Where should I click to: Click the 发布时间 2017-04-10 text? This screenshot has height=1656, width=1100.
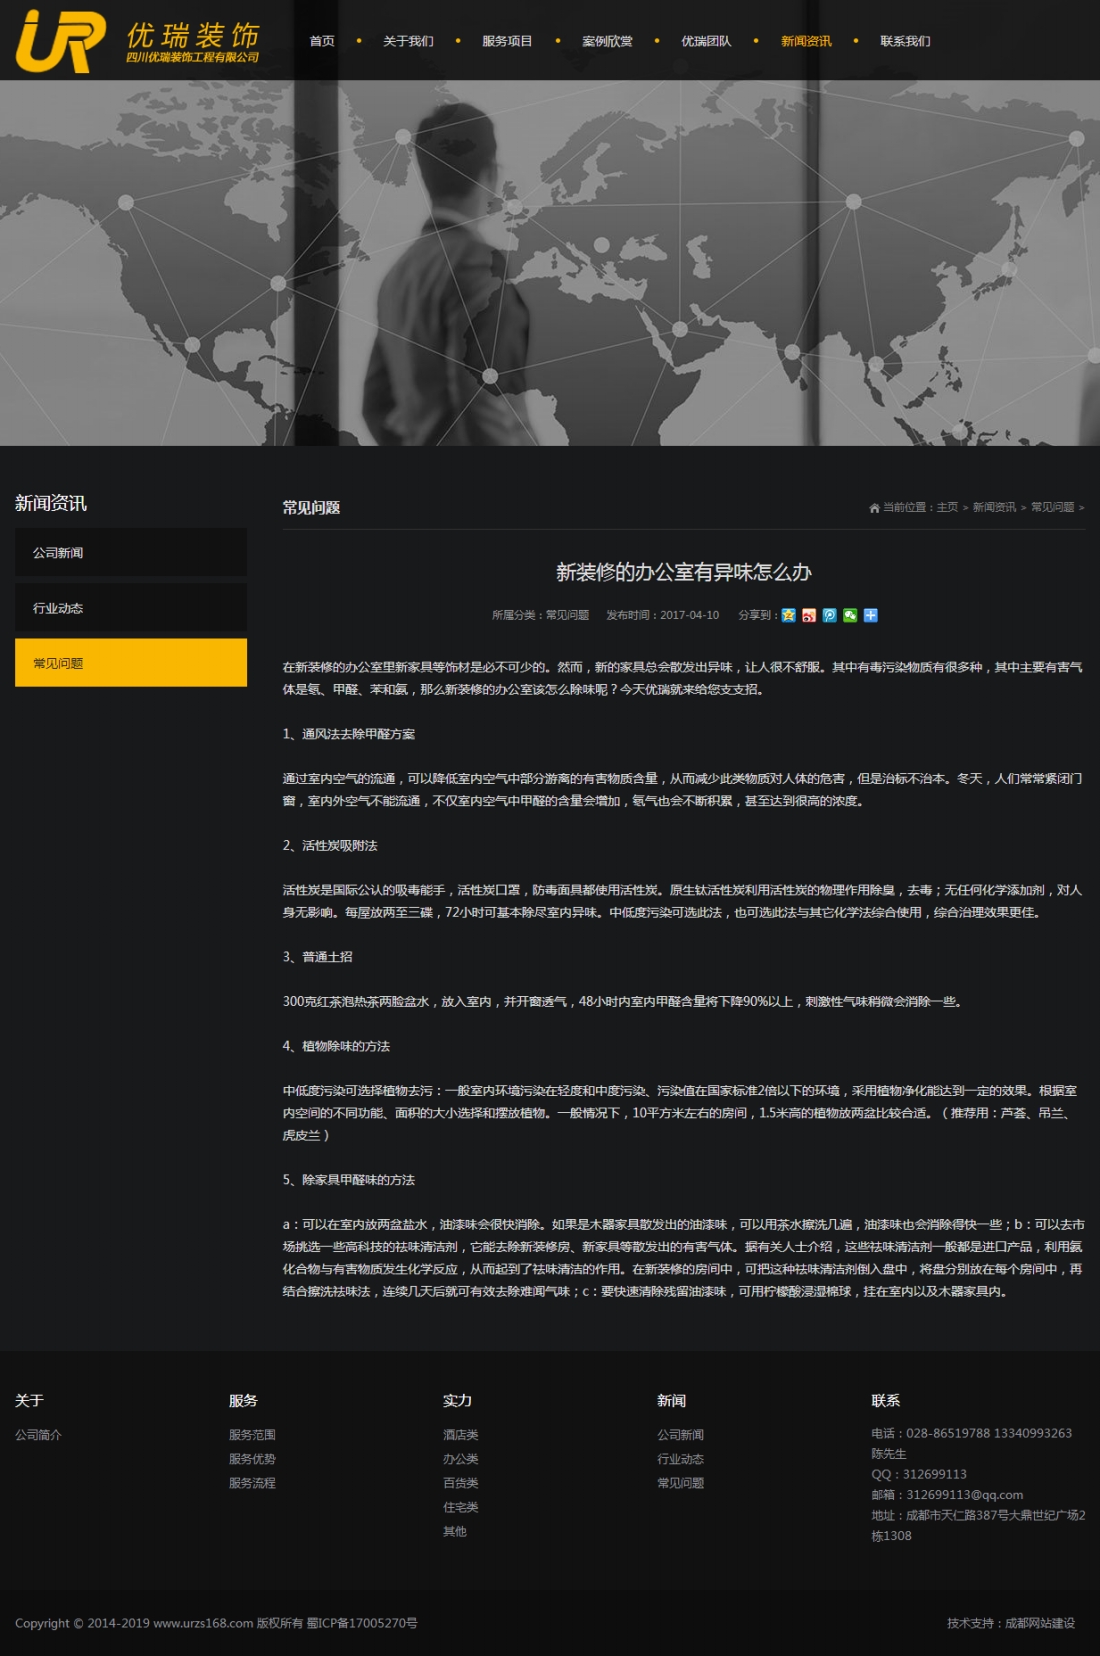click(x=662, y=615)
